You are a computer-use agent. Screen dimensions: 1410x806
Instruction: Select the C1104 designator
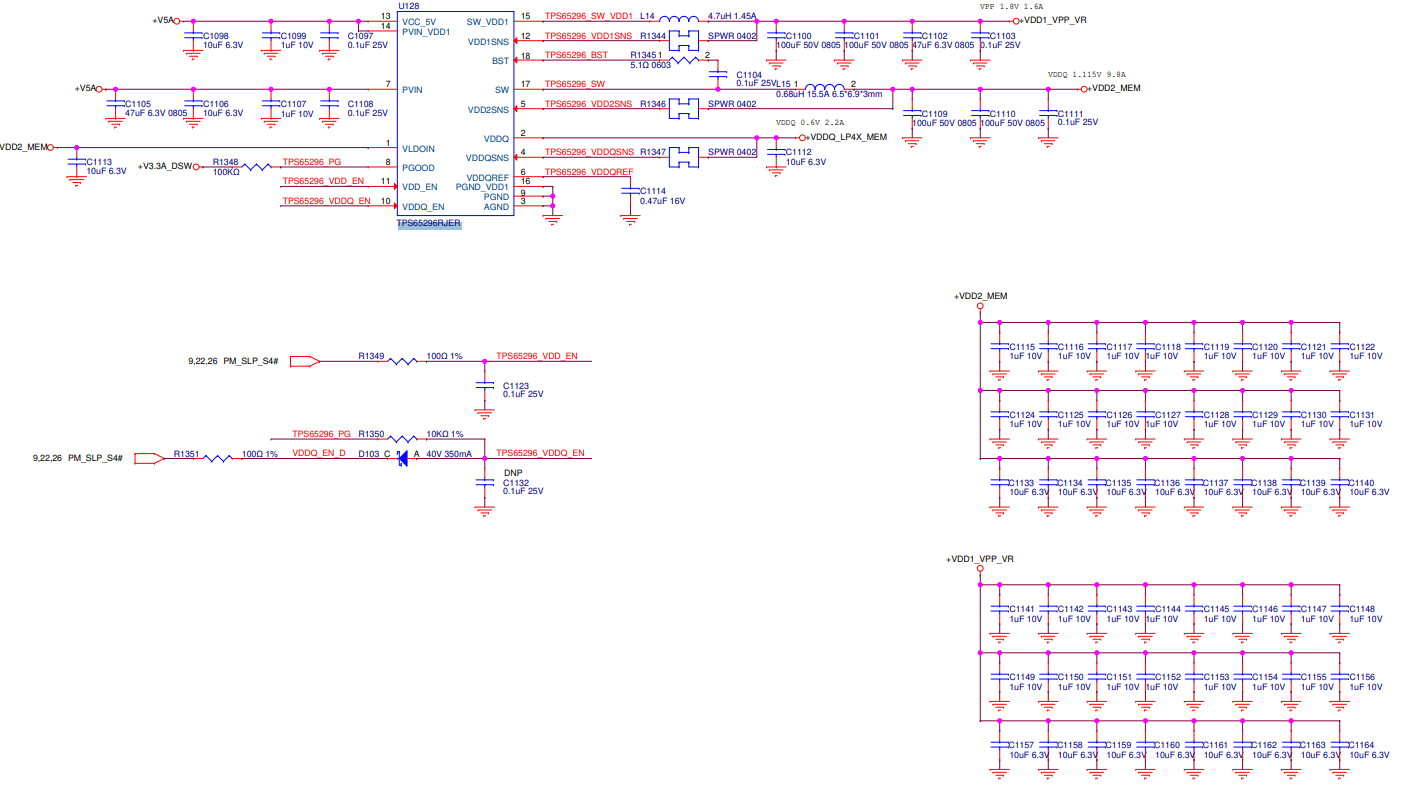click(749, 75)
